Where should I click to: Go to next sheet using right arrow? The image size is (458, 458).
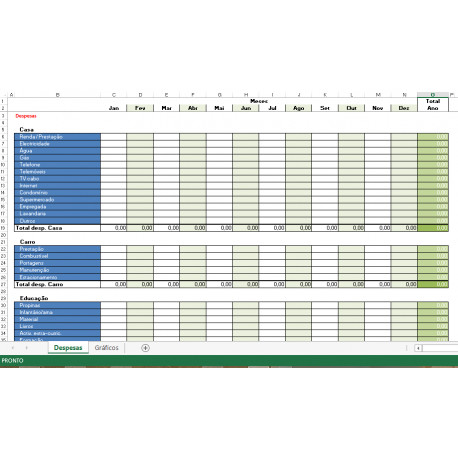[x=27, y=348]
